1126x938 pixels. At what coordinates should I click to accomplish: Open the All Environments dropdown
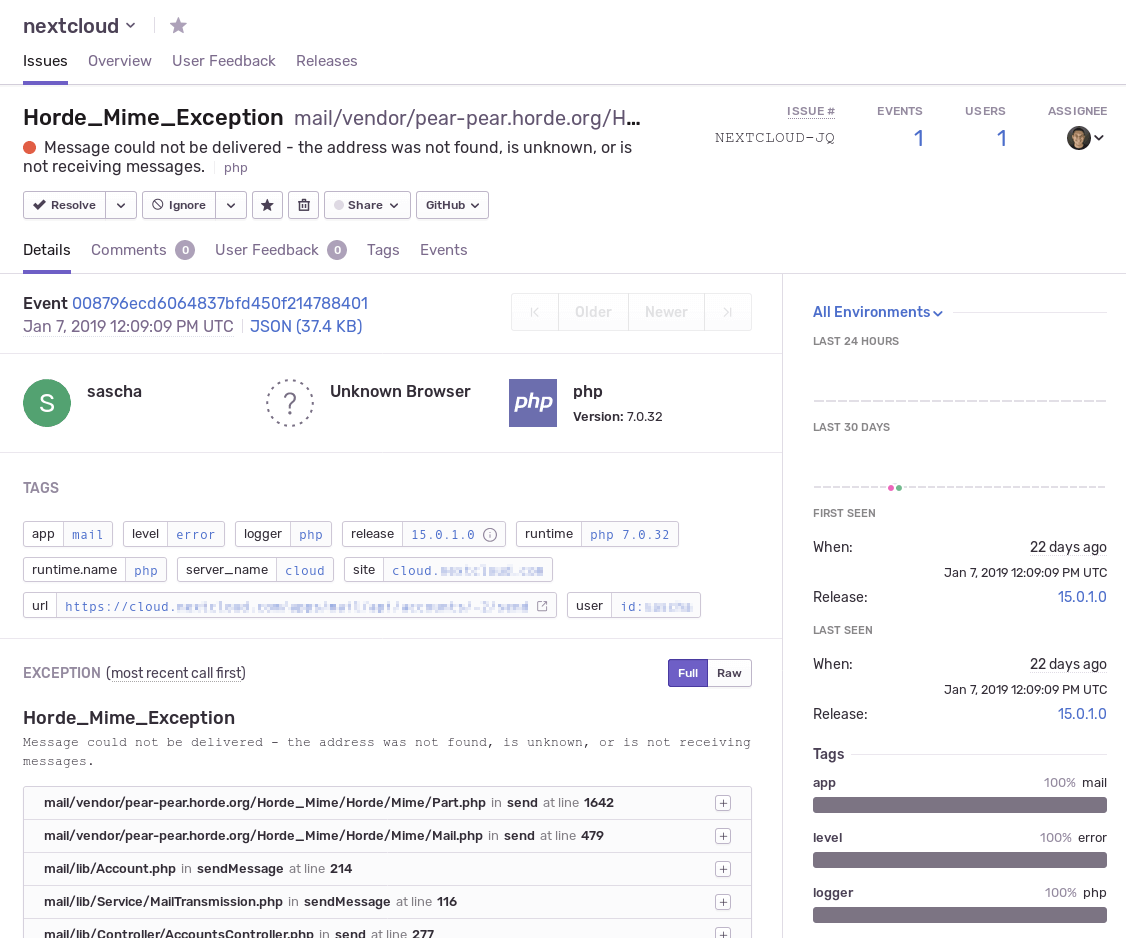coord(878,312)
